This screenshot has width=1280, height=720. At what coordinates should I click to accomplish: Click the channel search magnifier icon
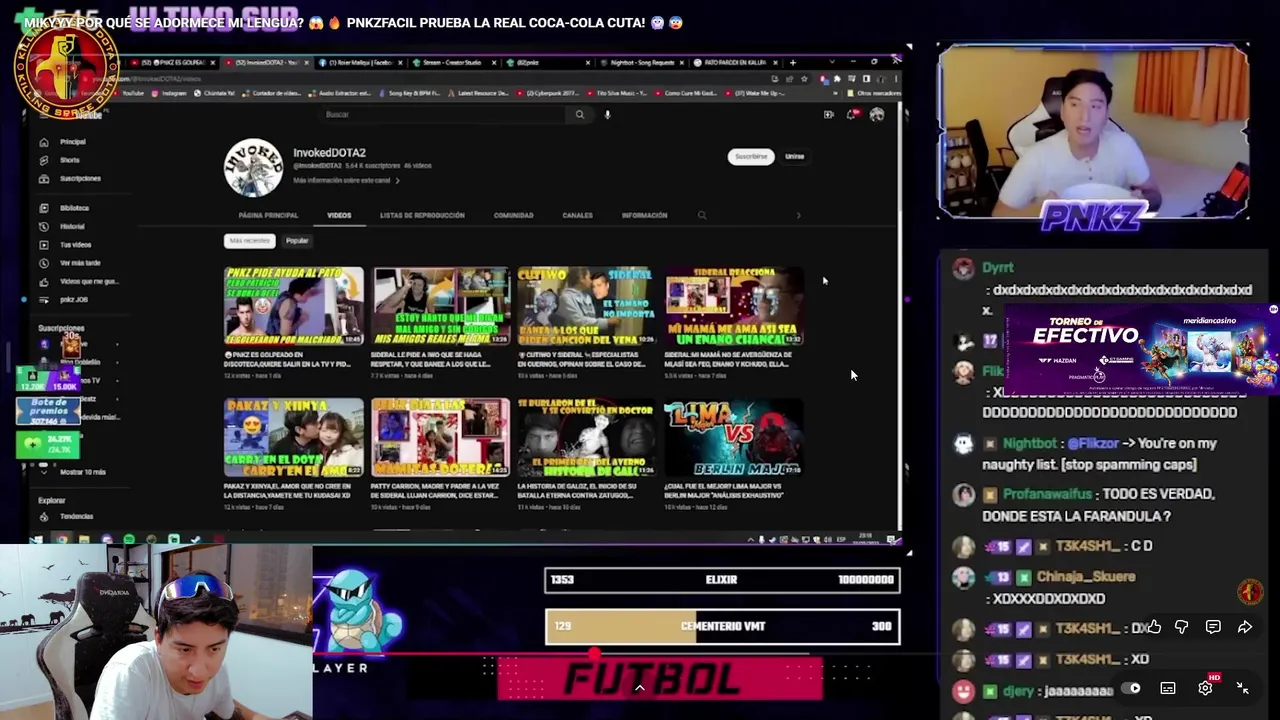tap(702, 215)
